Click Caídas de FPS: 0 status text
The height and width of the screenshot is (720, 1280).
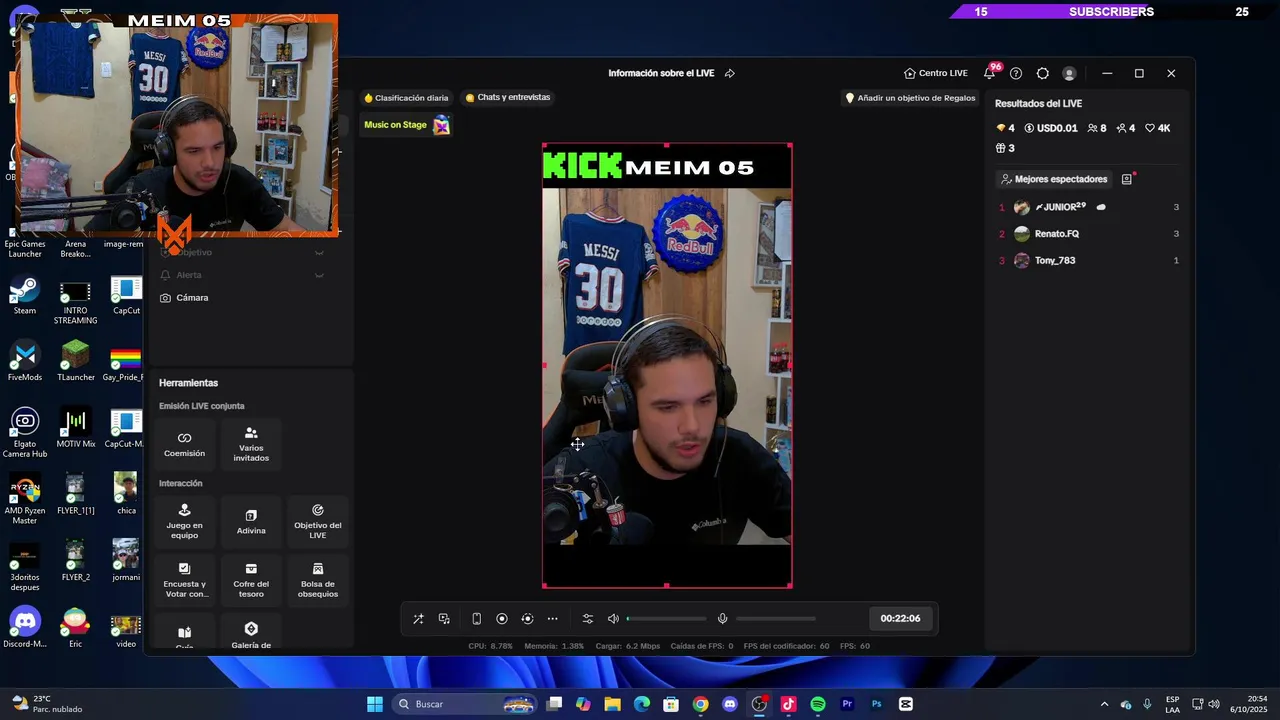click(702, 646)
